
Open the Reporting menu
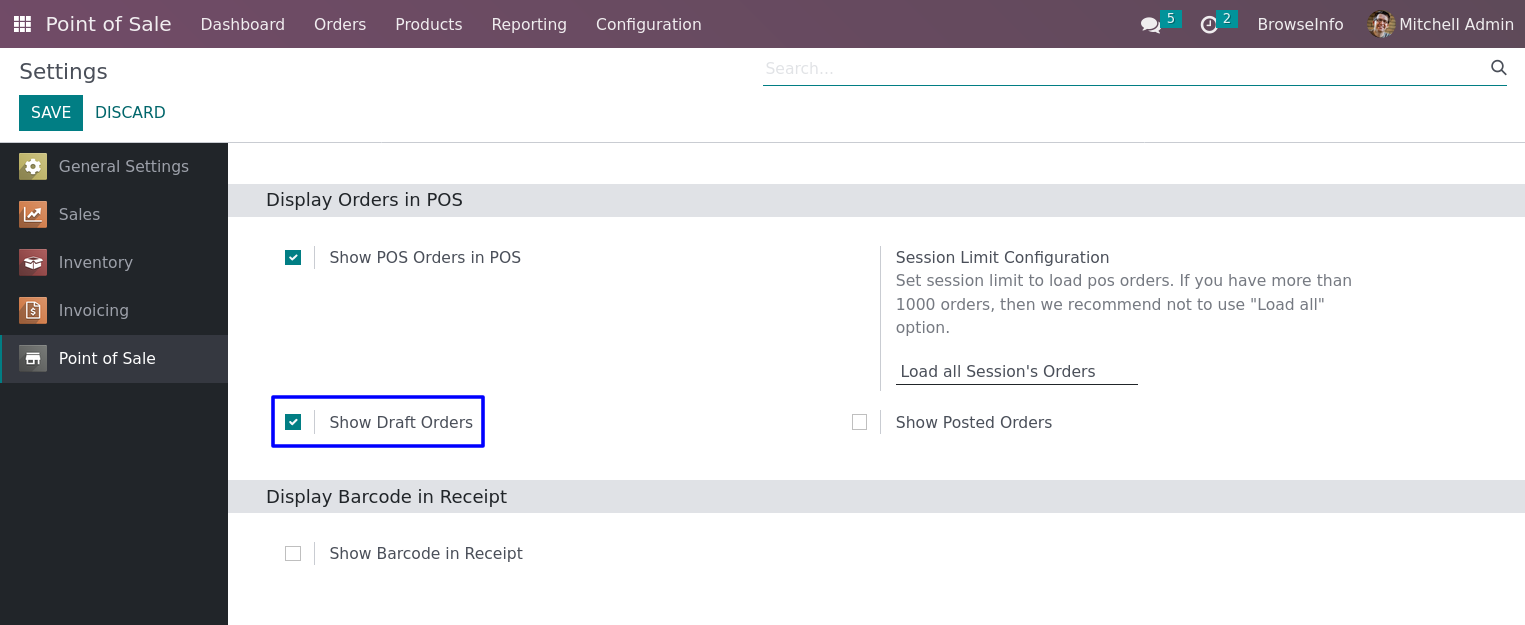(529, 24)
